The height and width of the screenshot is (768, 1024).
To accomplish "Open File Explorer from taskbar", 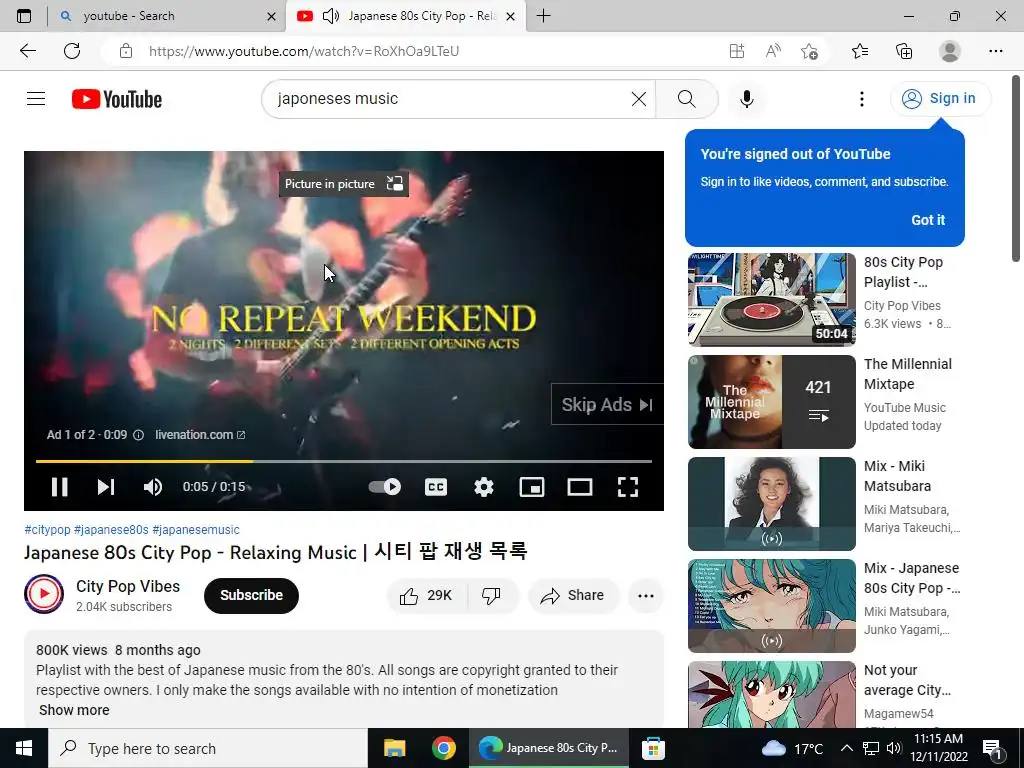I will pyautogui.click(x=394, y=748).
